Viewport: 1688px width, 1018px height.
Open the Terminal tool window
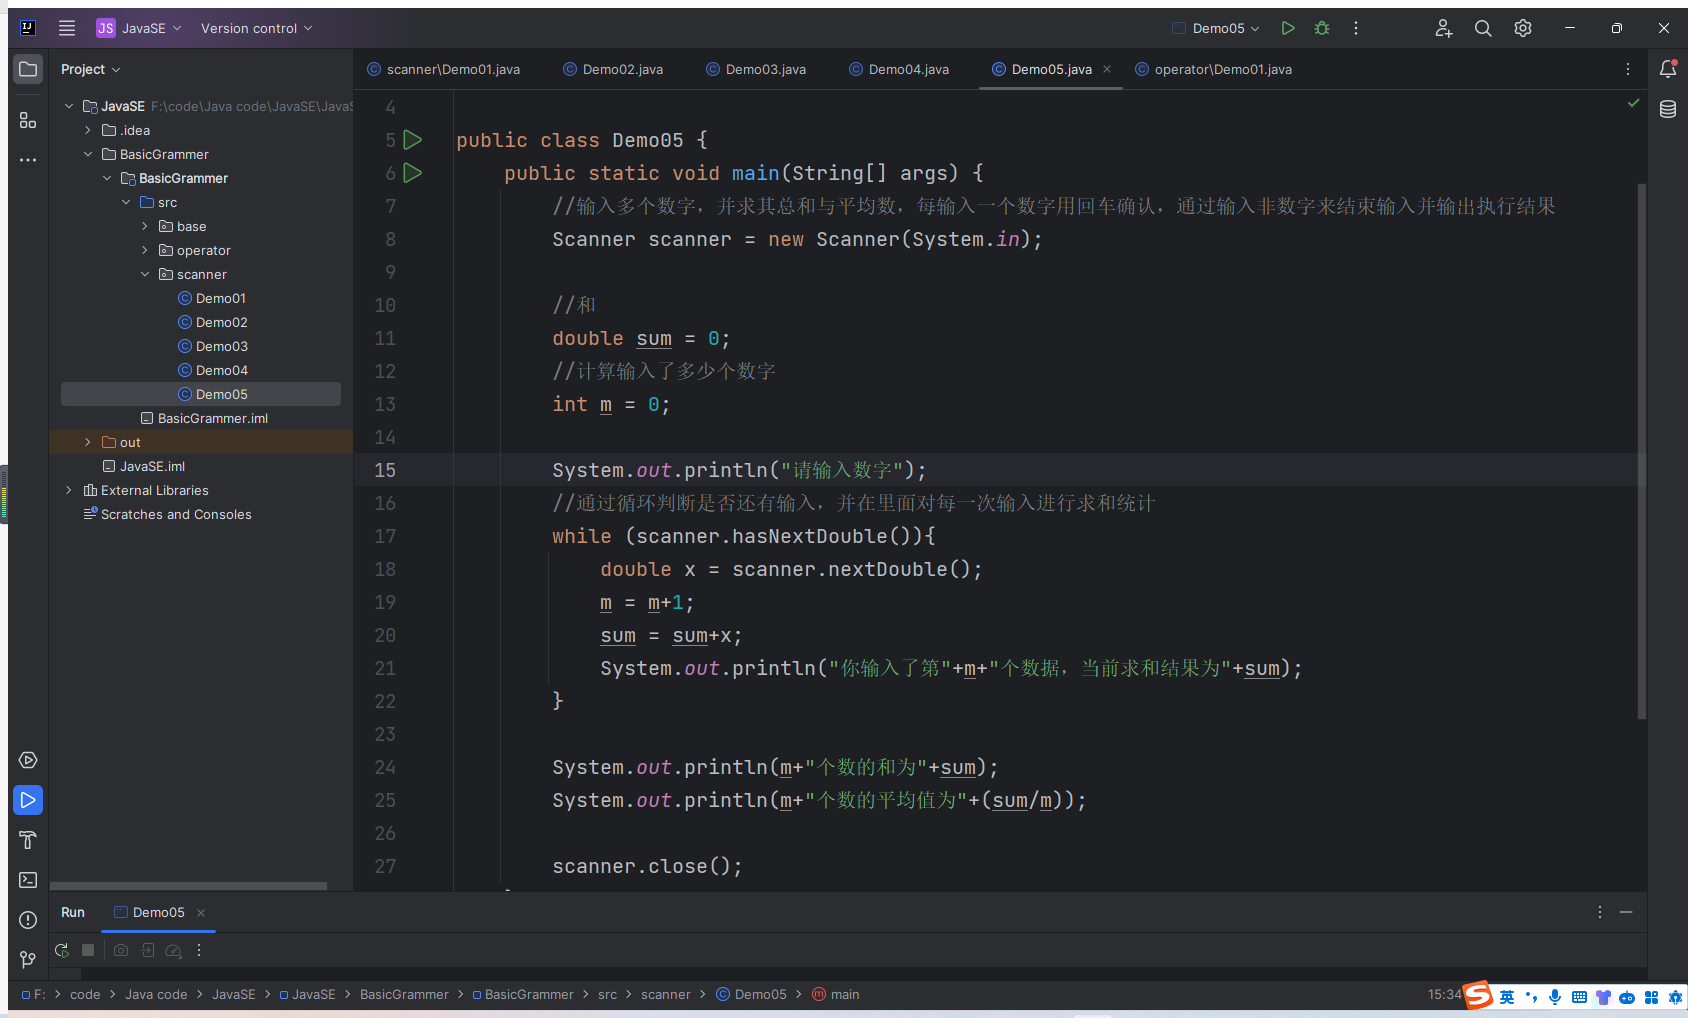pos(28,880)
